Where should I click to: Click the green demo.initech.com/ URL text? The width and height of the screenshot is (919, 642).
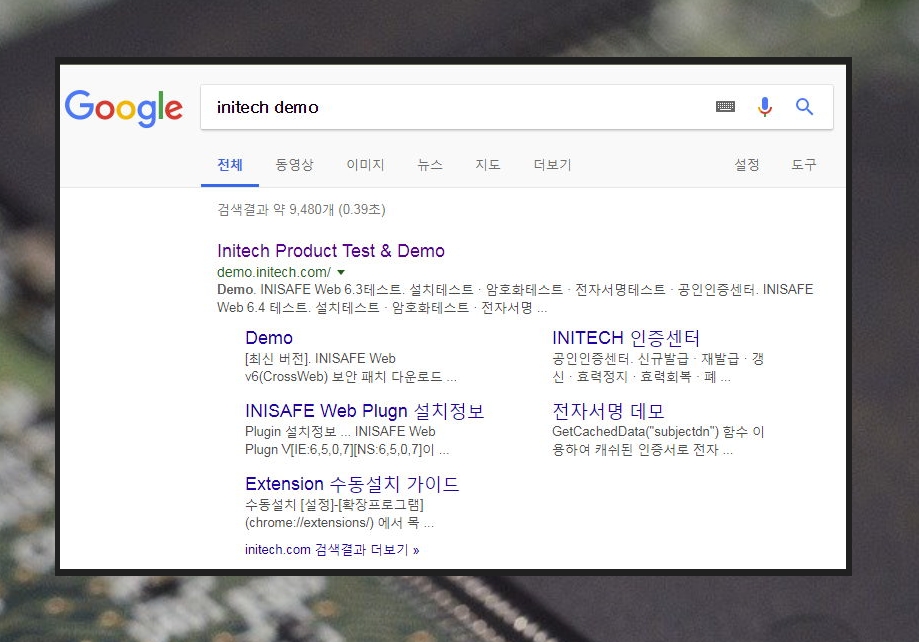coord(274,272)
